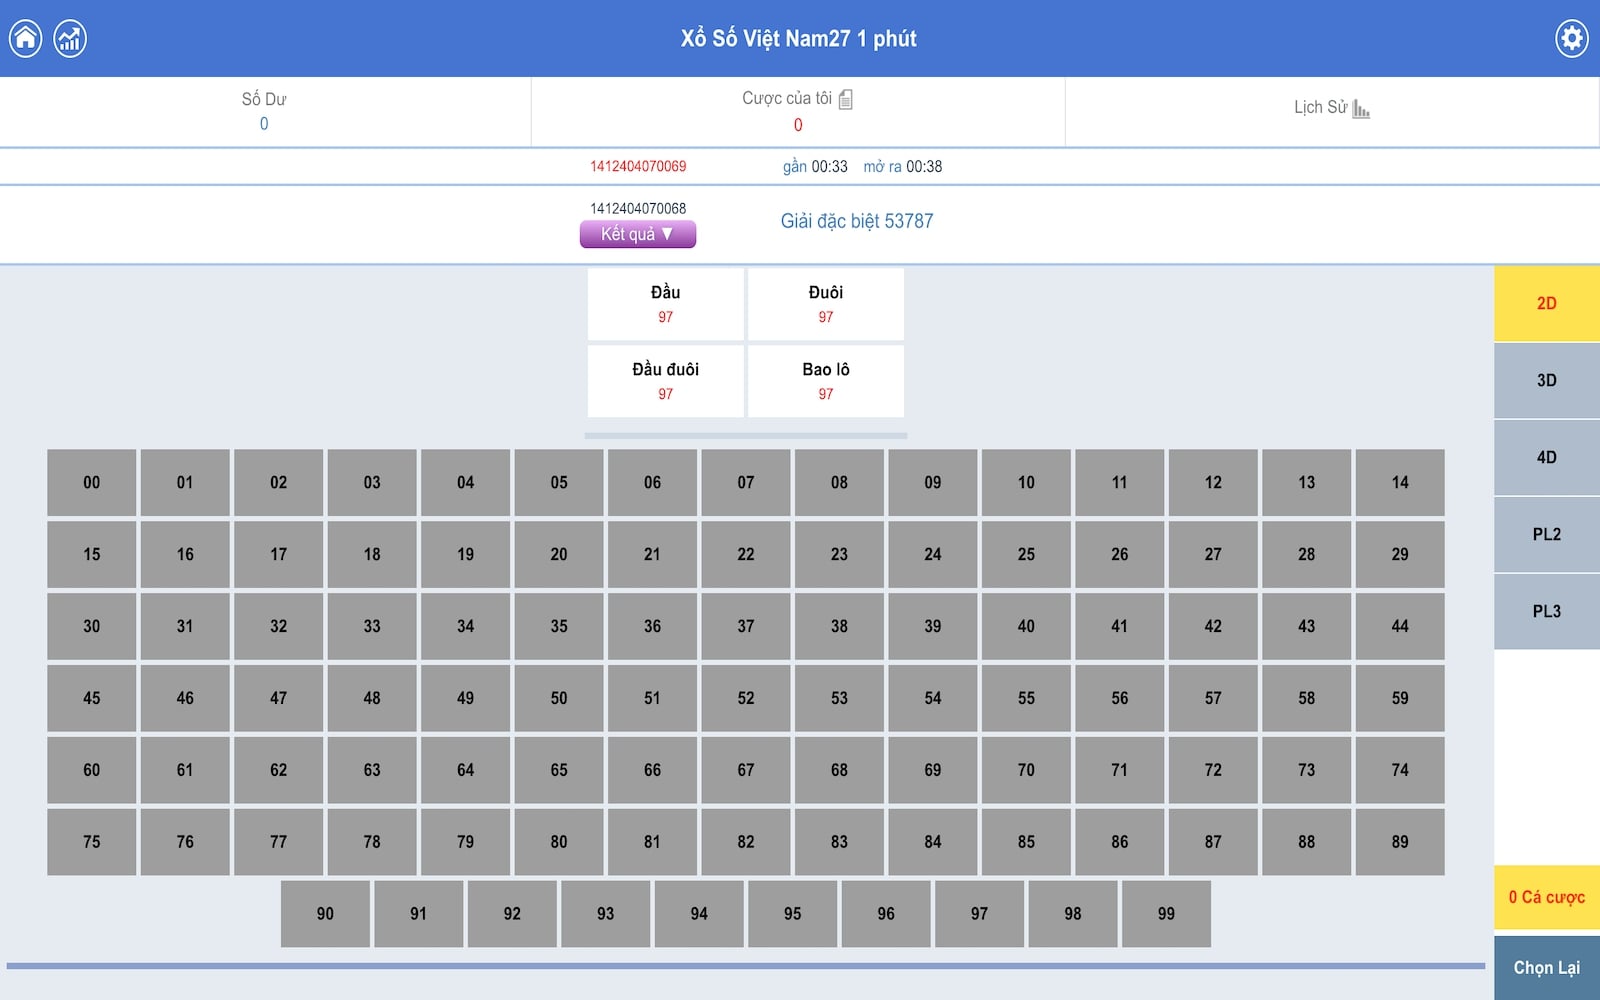1600x1000 pixels.
Task: Select the Đuôi bet type
Action: click(x=826, y=304)
